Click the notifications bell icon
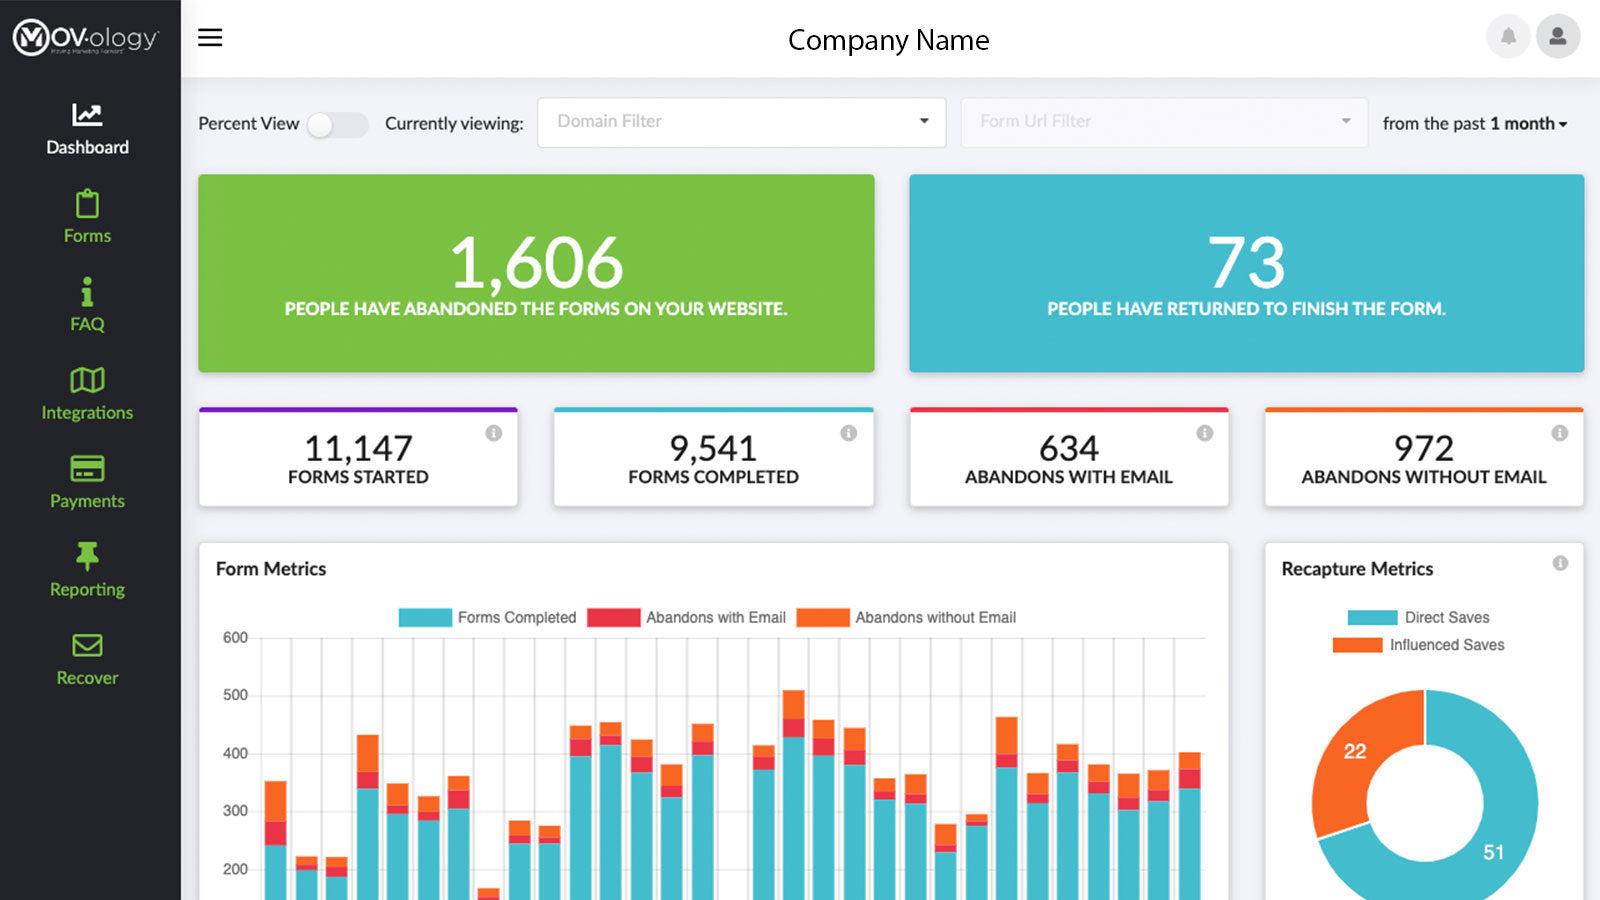Screen dimensions: 1600x900 (1507, 37)
